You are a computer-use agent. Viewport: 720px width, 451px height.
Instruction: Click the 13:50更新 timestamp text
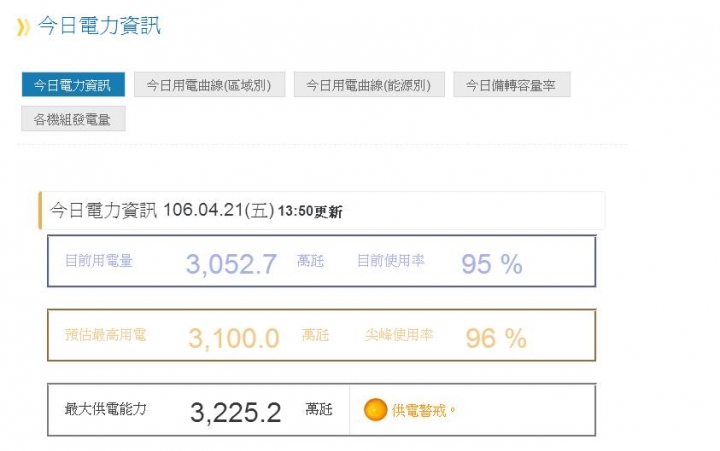point(310,212)
